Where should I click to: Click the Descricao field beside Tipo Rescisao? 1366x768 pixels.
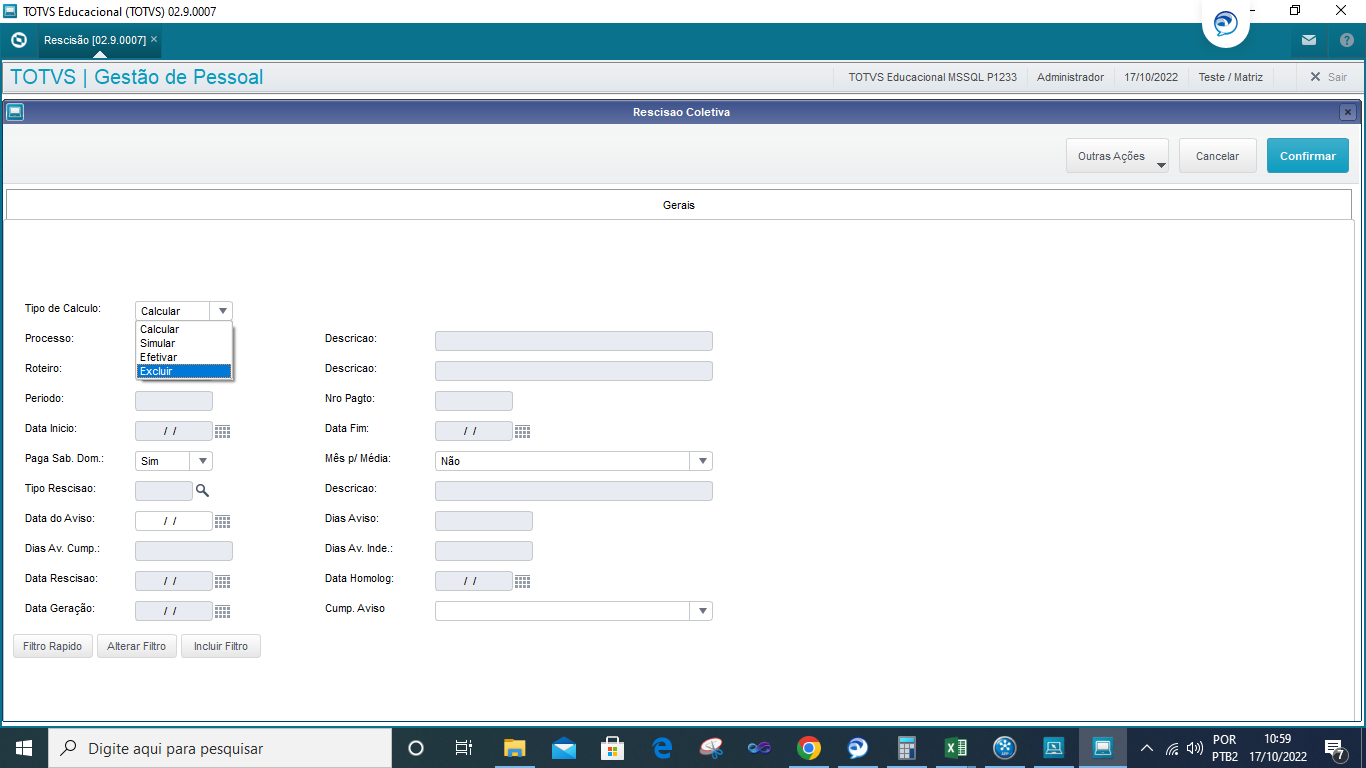(574, 491)
